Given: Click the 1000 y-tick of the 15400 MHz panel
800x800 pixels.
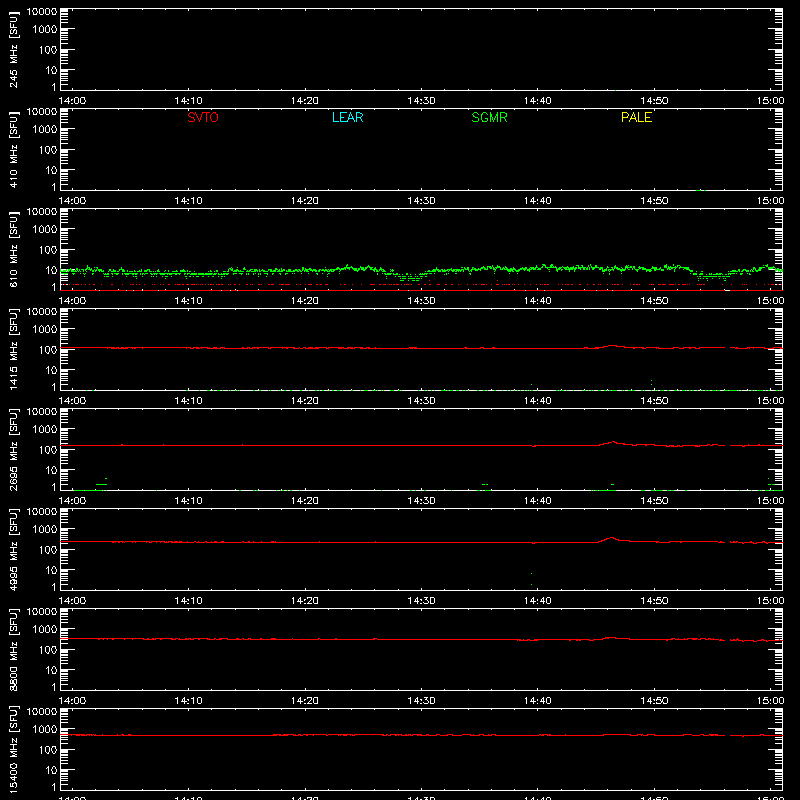Looking at the screenshot, I should point(45,730).
